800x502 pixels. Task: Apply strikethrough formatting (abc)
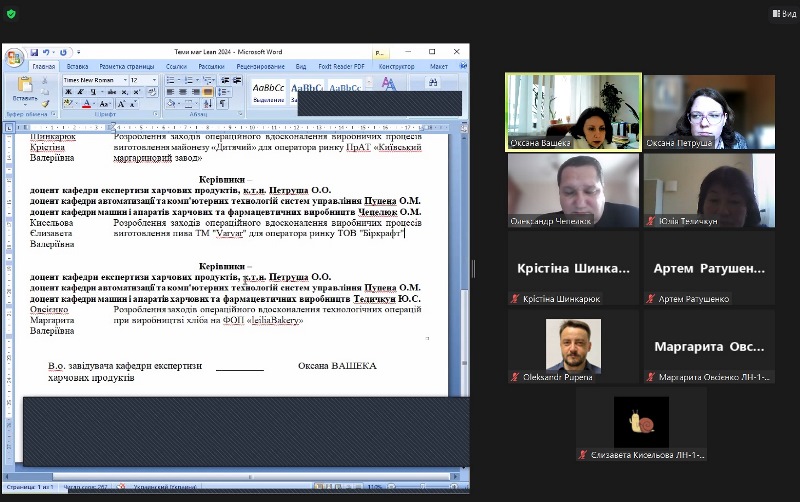112,92
